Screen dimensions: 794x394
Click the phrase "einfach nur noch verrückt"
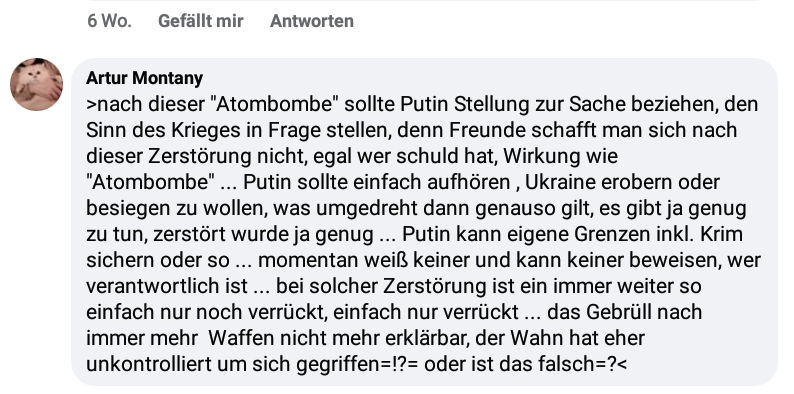205,311
